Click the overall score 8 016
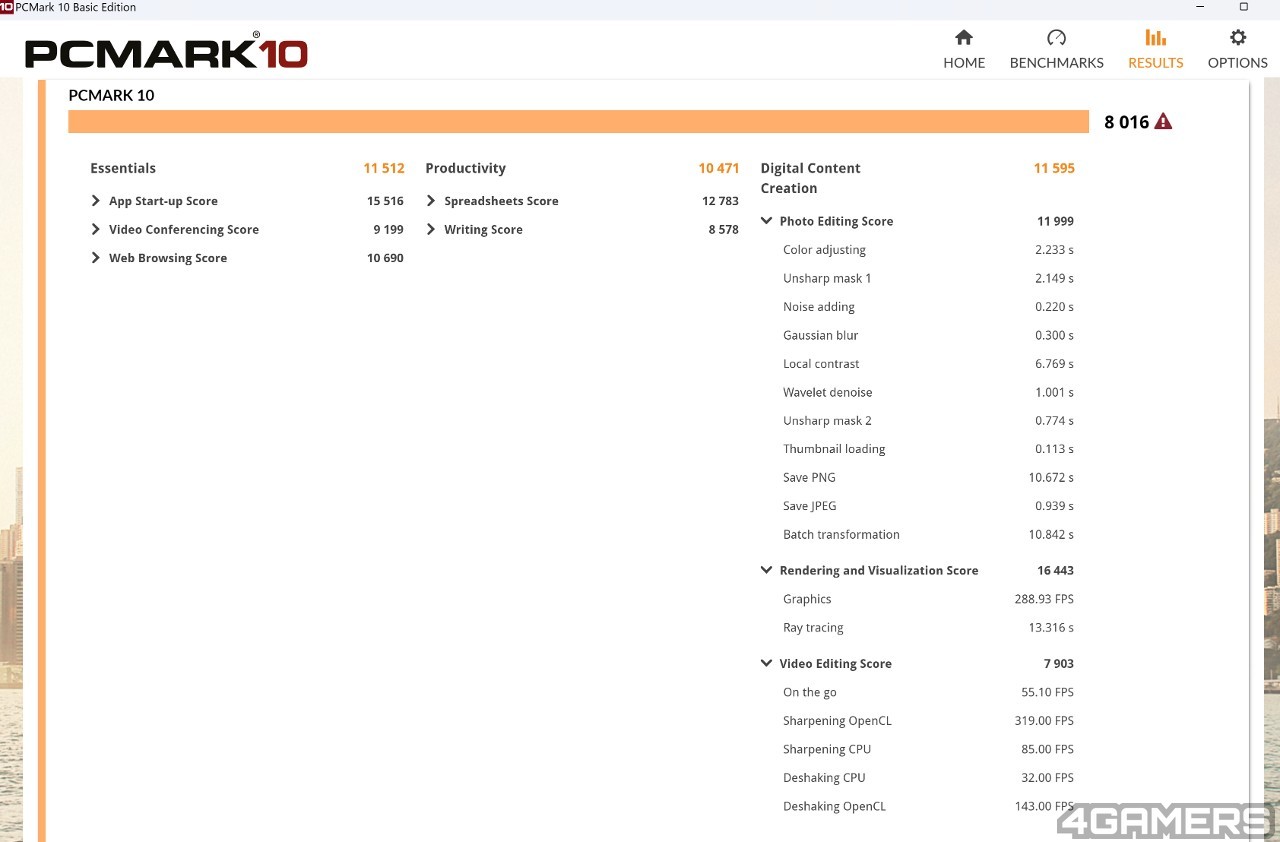 (x=1127, y=122)
